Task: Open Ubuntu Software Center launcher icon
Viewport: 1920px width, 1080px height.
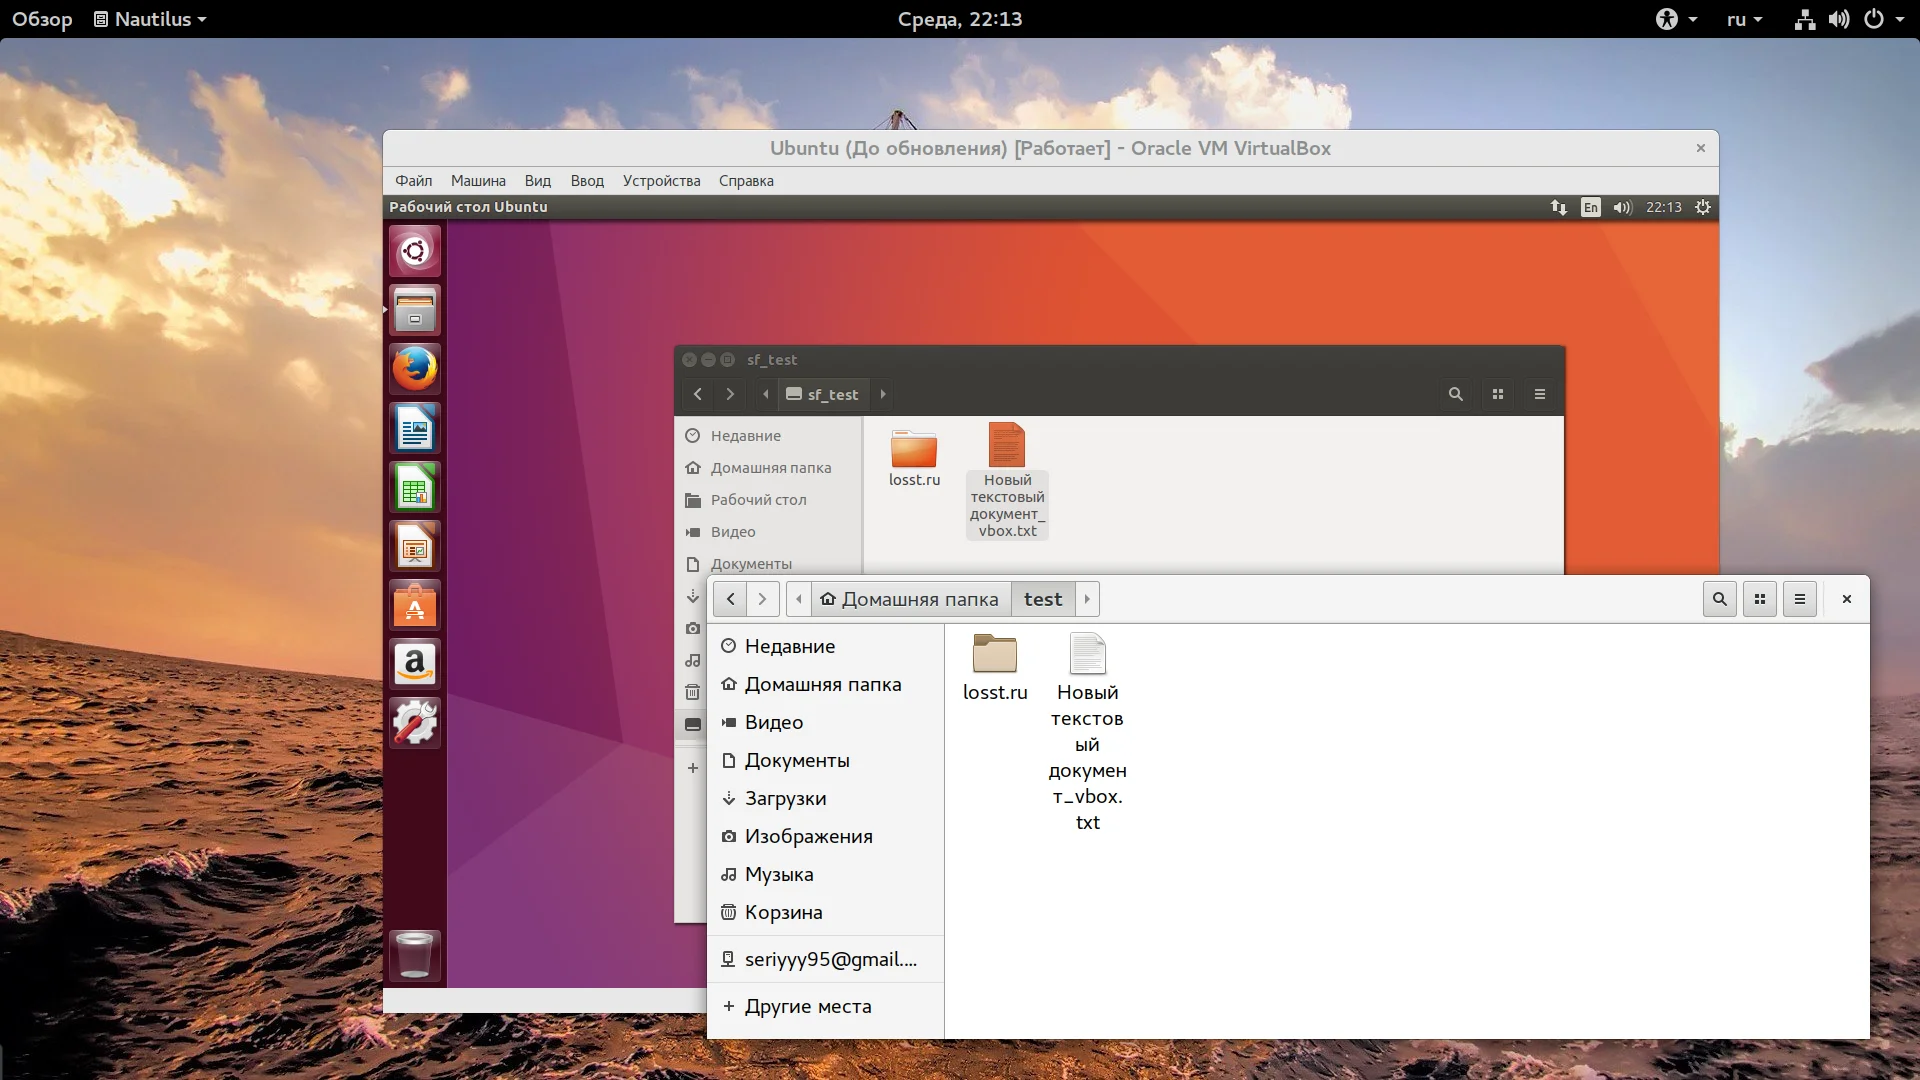Action: (x=414, y=606)
